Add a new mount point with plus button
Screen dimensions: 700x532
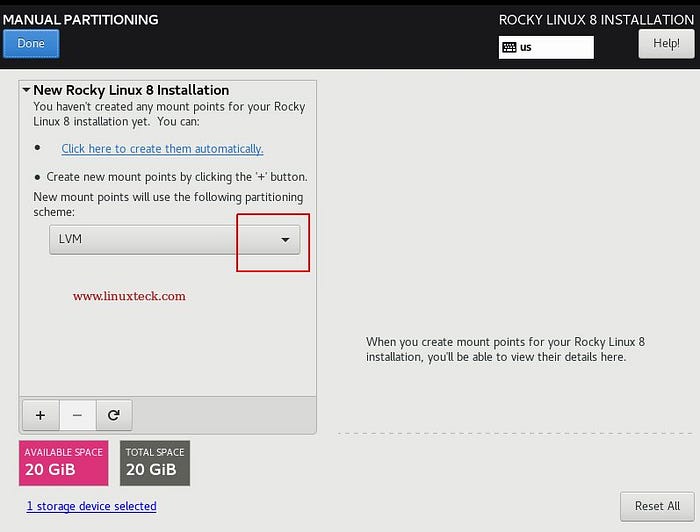41,416
